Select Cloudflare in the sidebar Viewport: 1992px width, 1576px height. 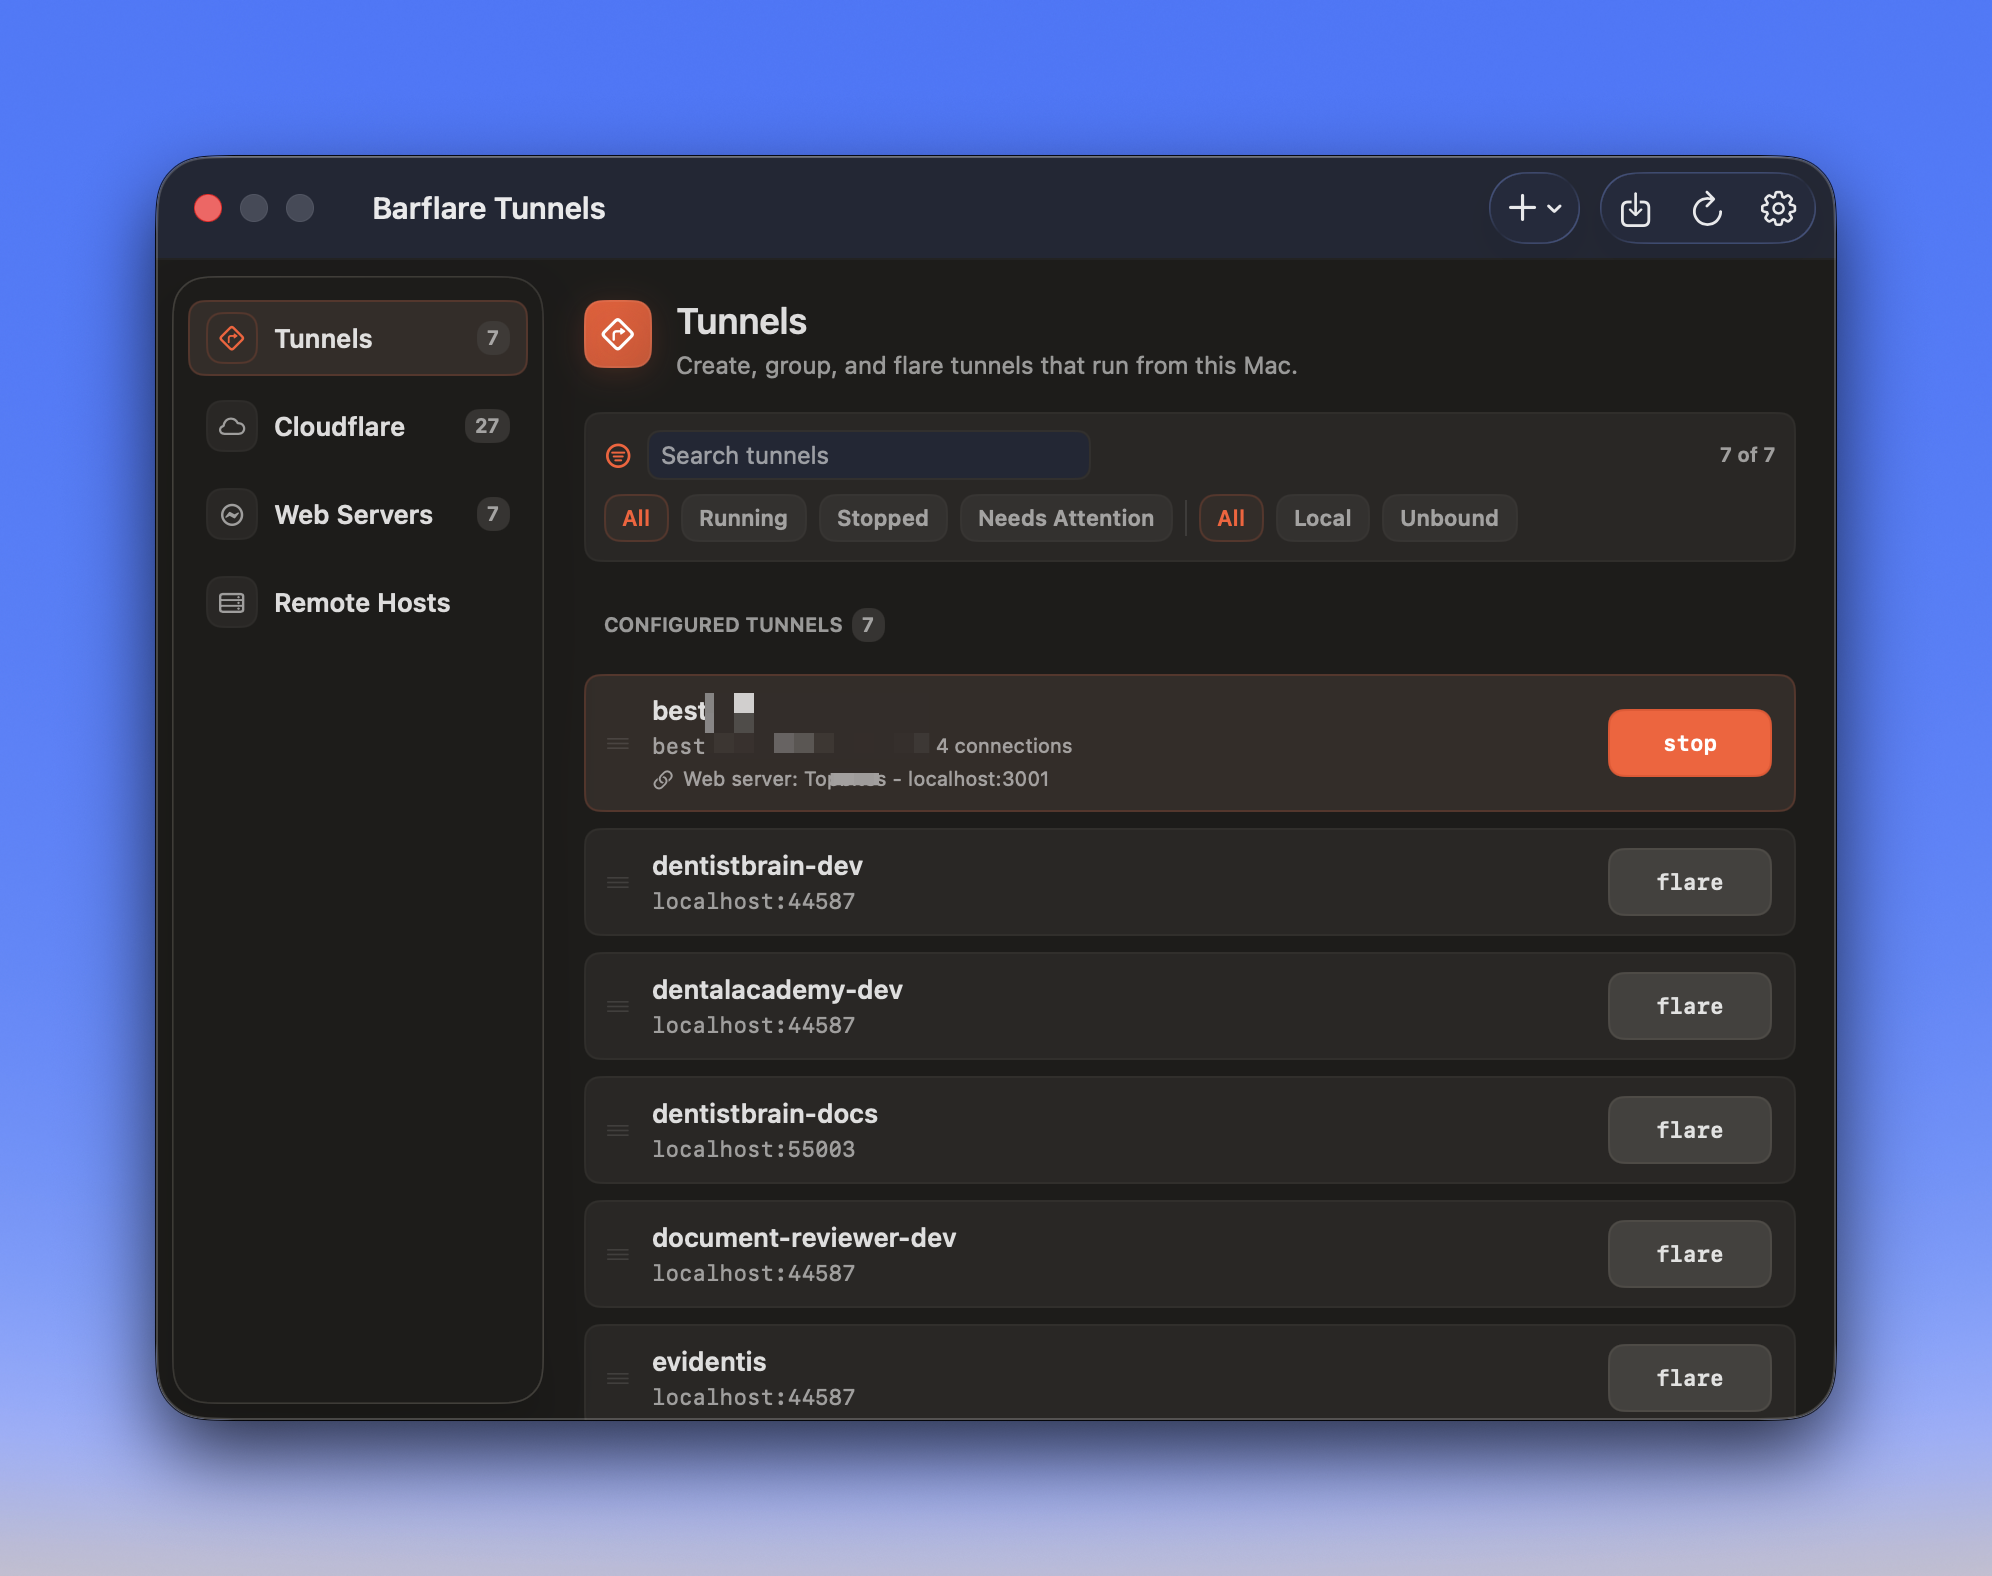click(358, 426)
